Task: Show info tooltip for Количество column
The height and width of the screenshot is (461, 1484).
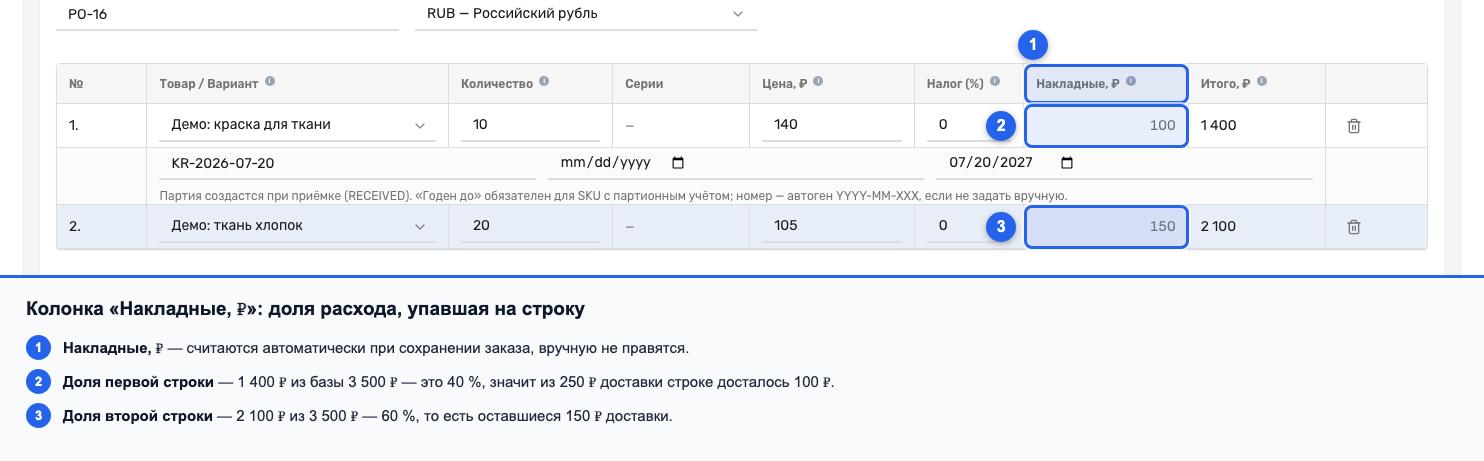Action: pyautogui.click(x=543, y=83)
